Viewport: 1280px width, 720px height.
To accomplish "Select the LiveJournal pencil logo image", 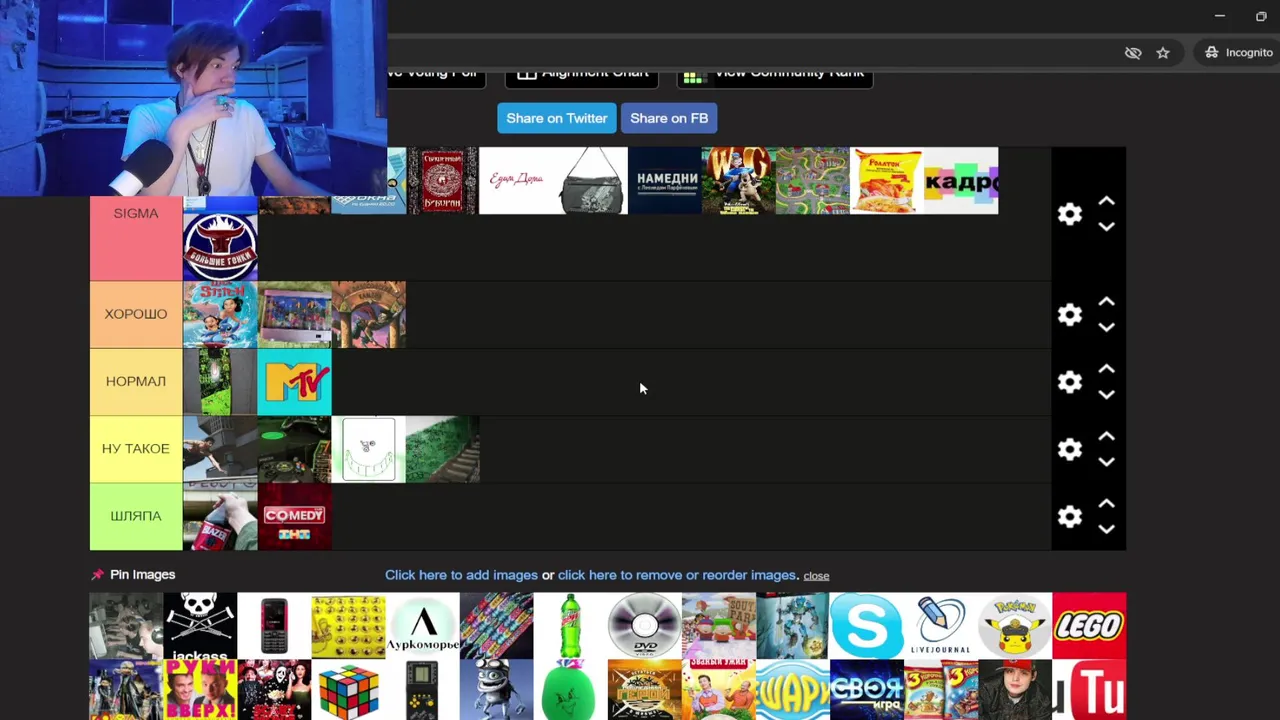I will click(941, 626).
